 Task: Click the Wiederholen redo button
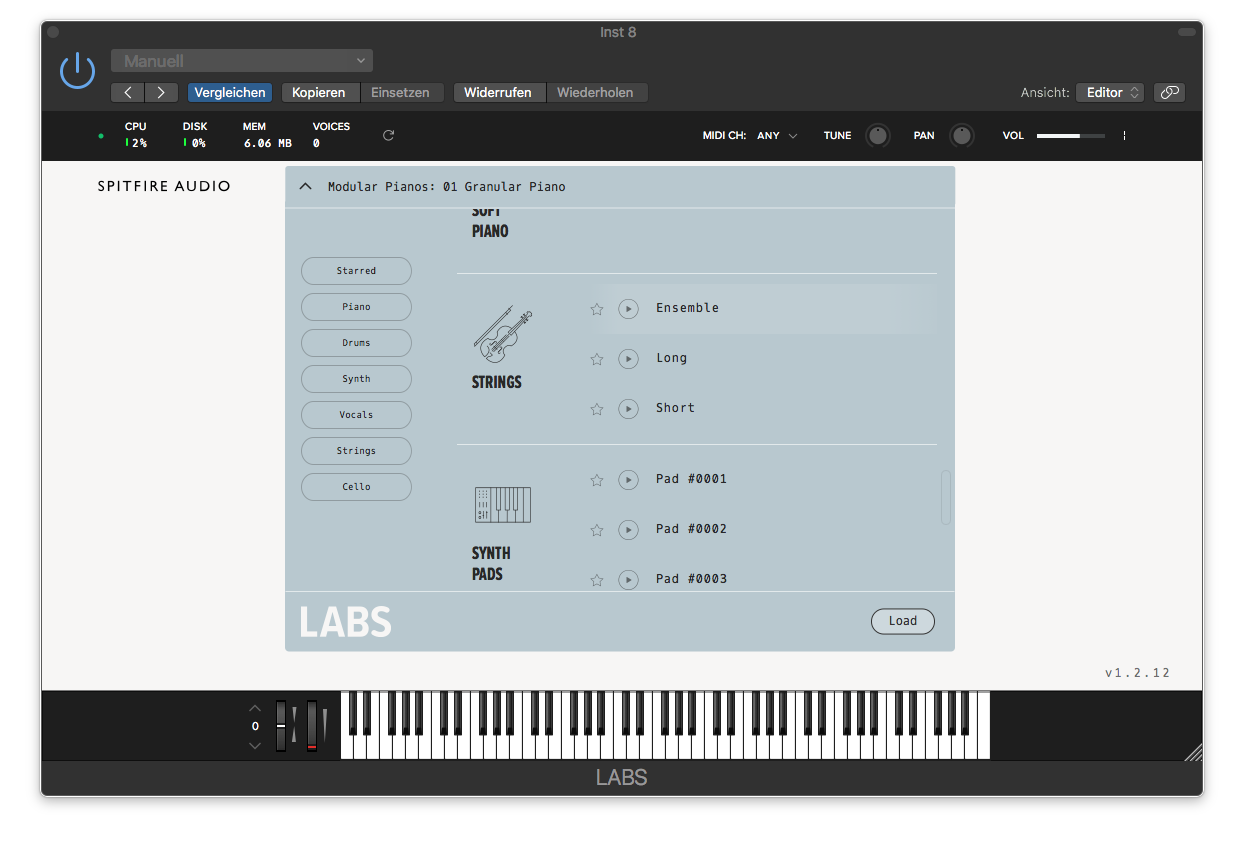[x=595, y=92]
